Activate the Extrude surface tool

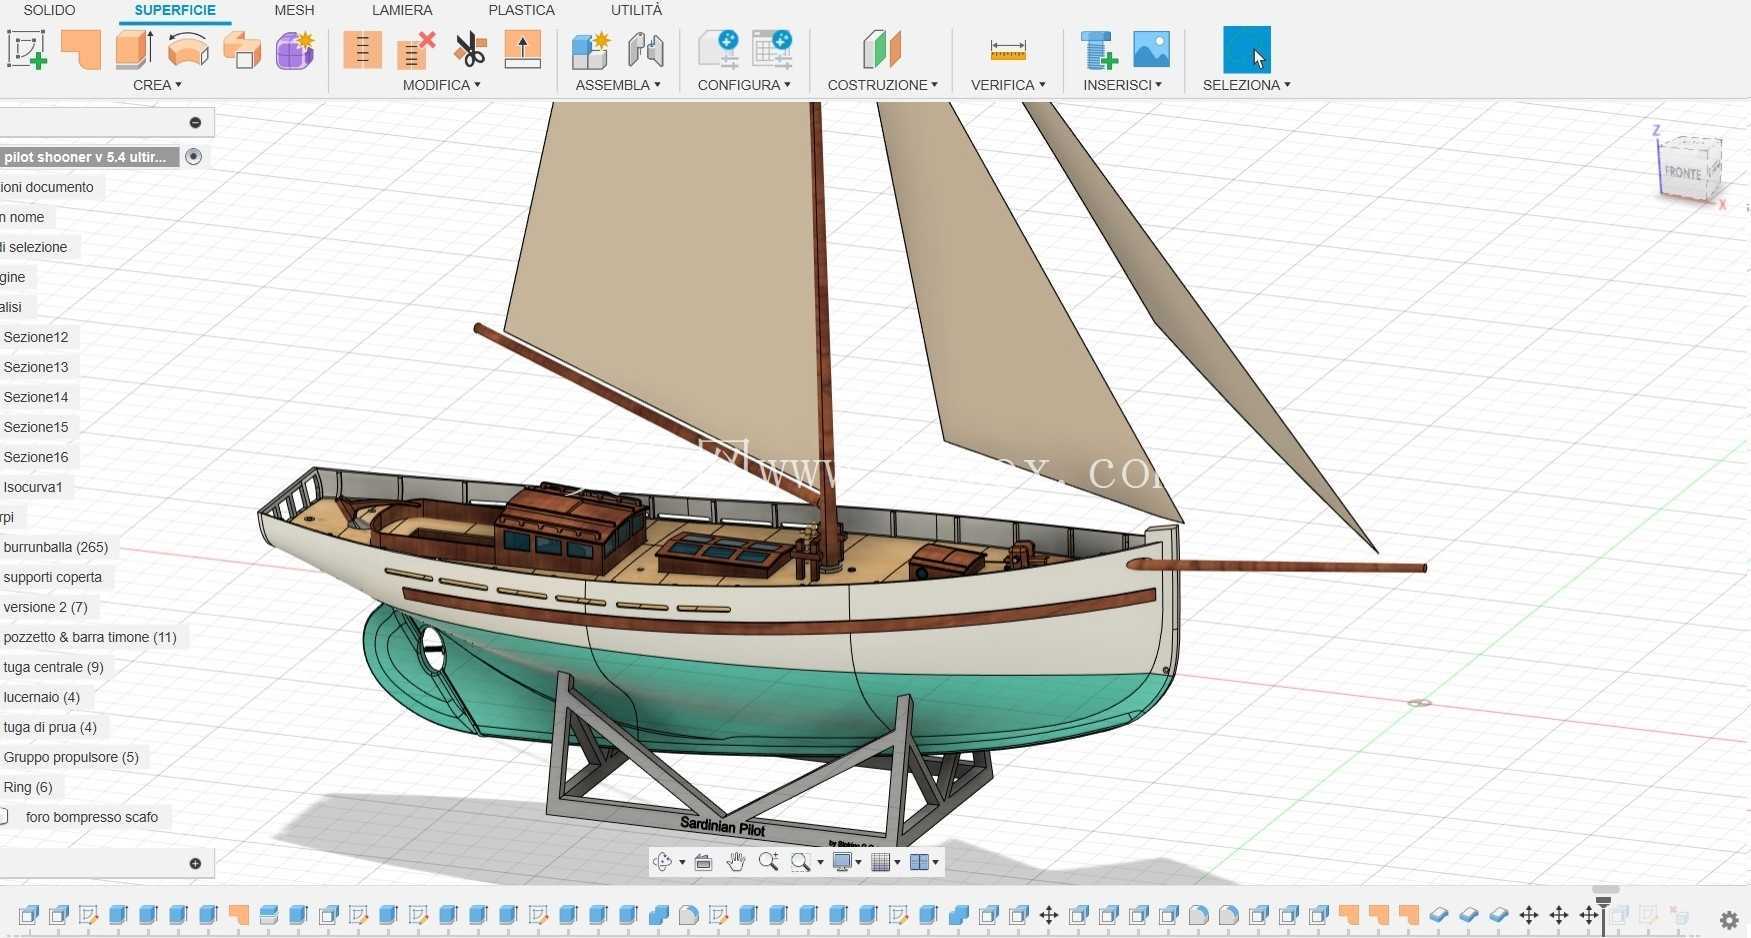tap(134, 49)
